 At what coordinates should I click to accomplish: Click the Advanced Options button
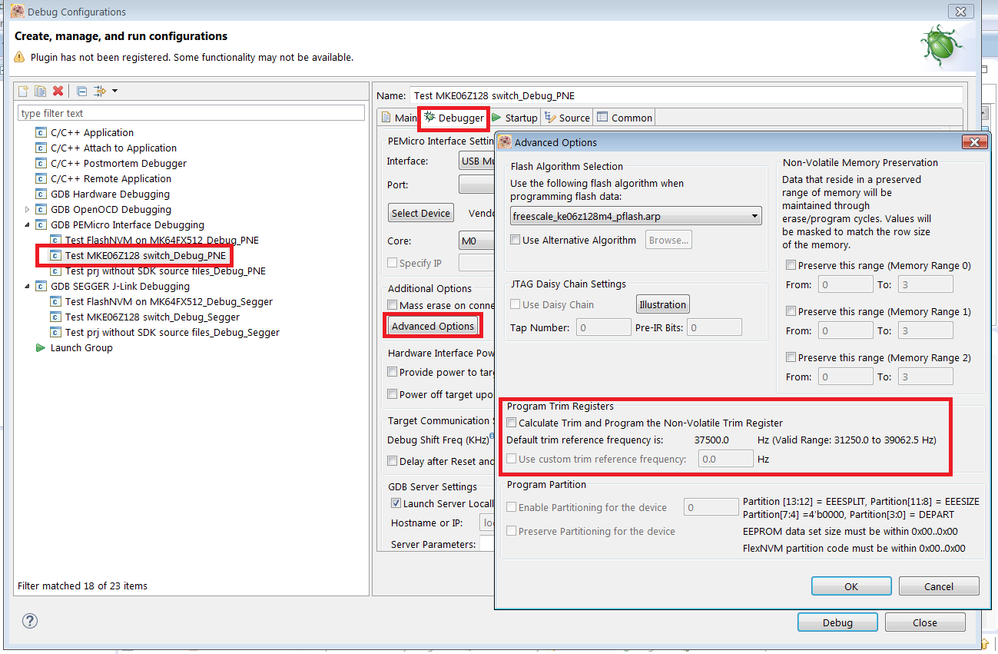[433, 326]
